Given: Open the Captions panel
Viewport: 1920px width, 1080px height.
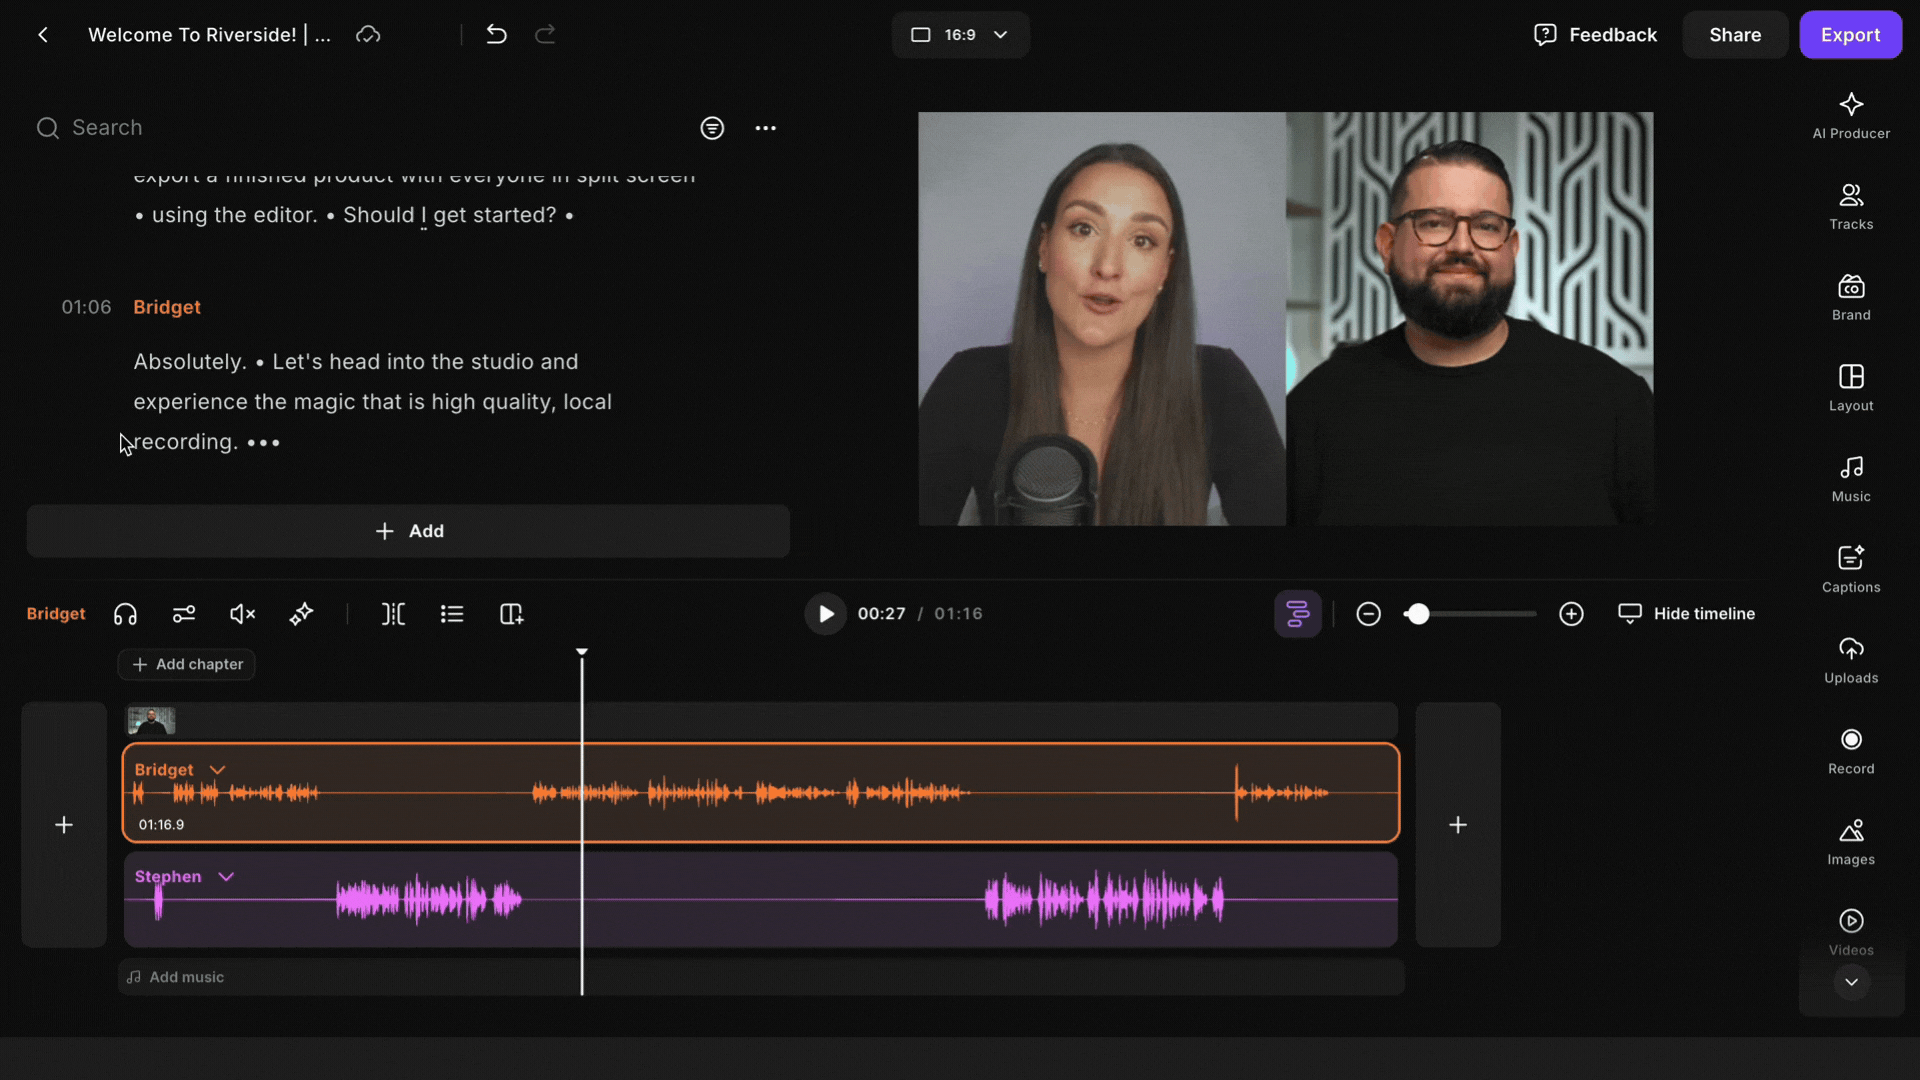Looking at the screenshot, I should tap(1851, 570).
